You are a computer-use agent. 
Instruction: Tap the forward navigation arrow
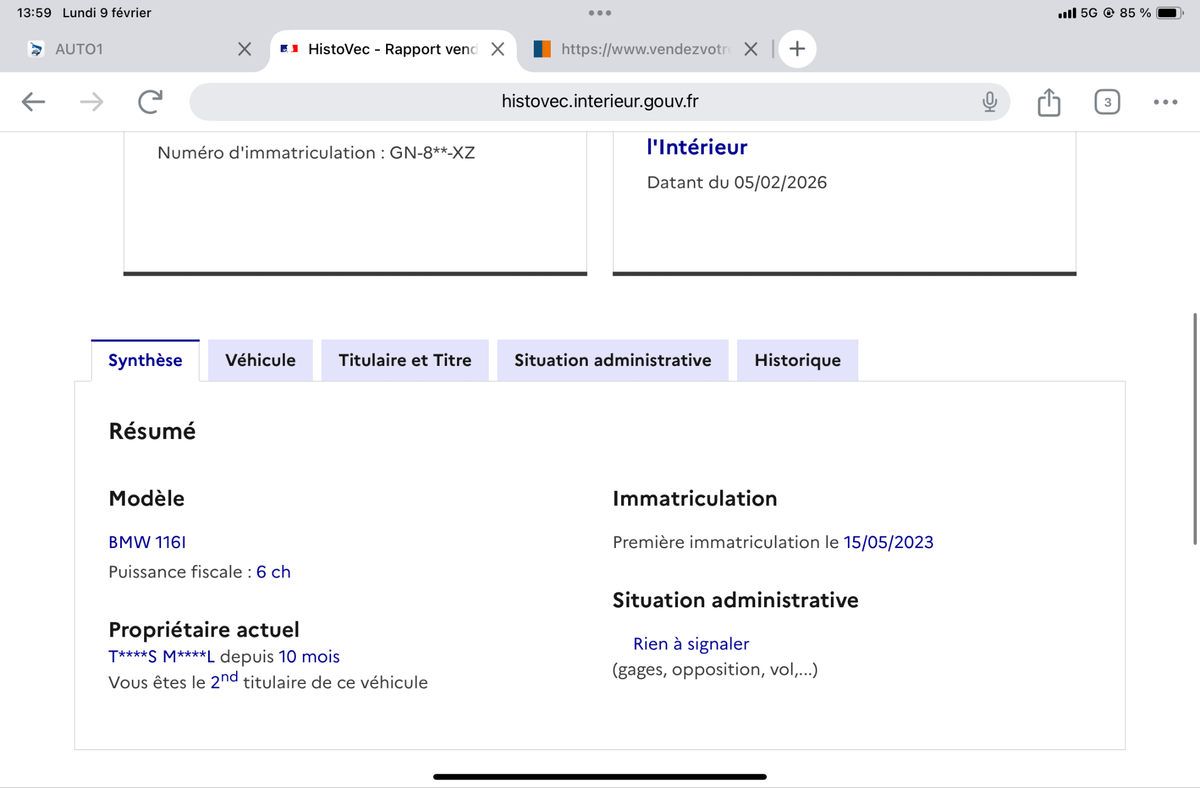click(x=91, y=101)
